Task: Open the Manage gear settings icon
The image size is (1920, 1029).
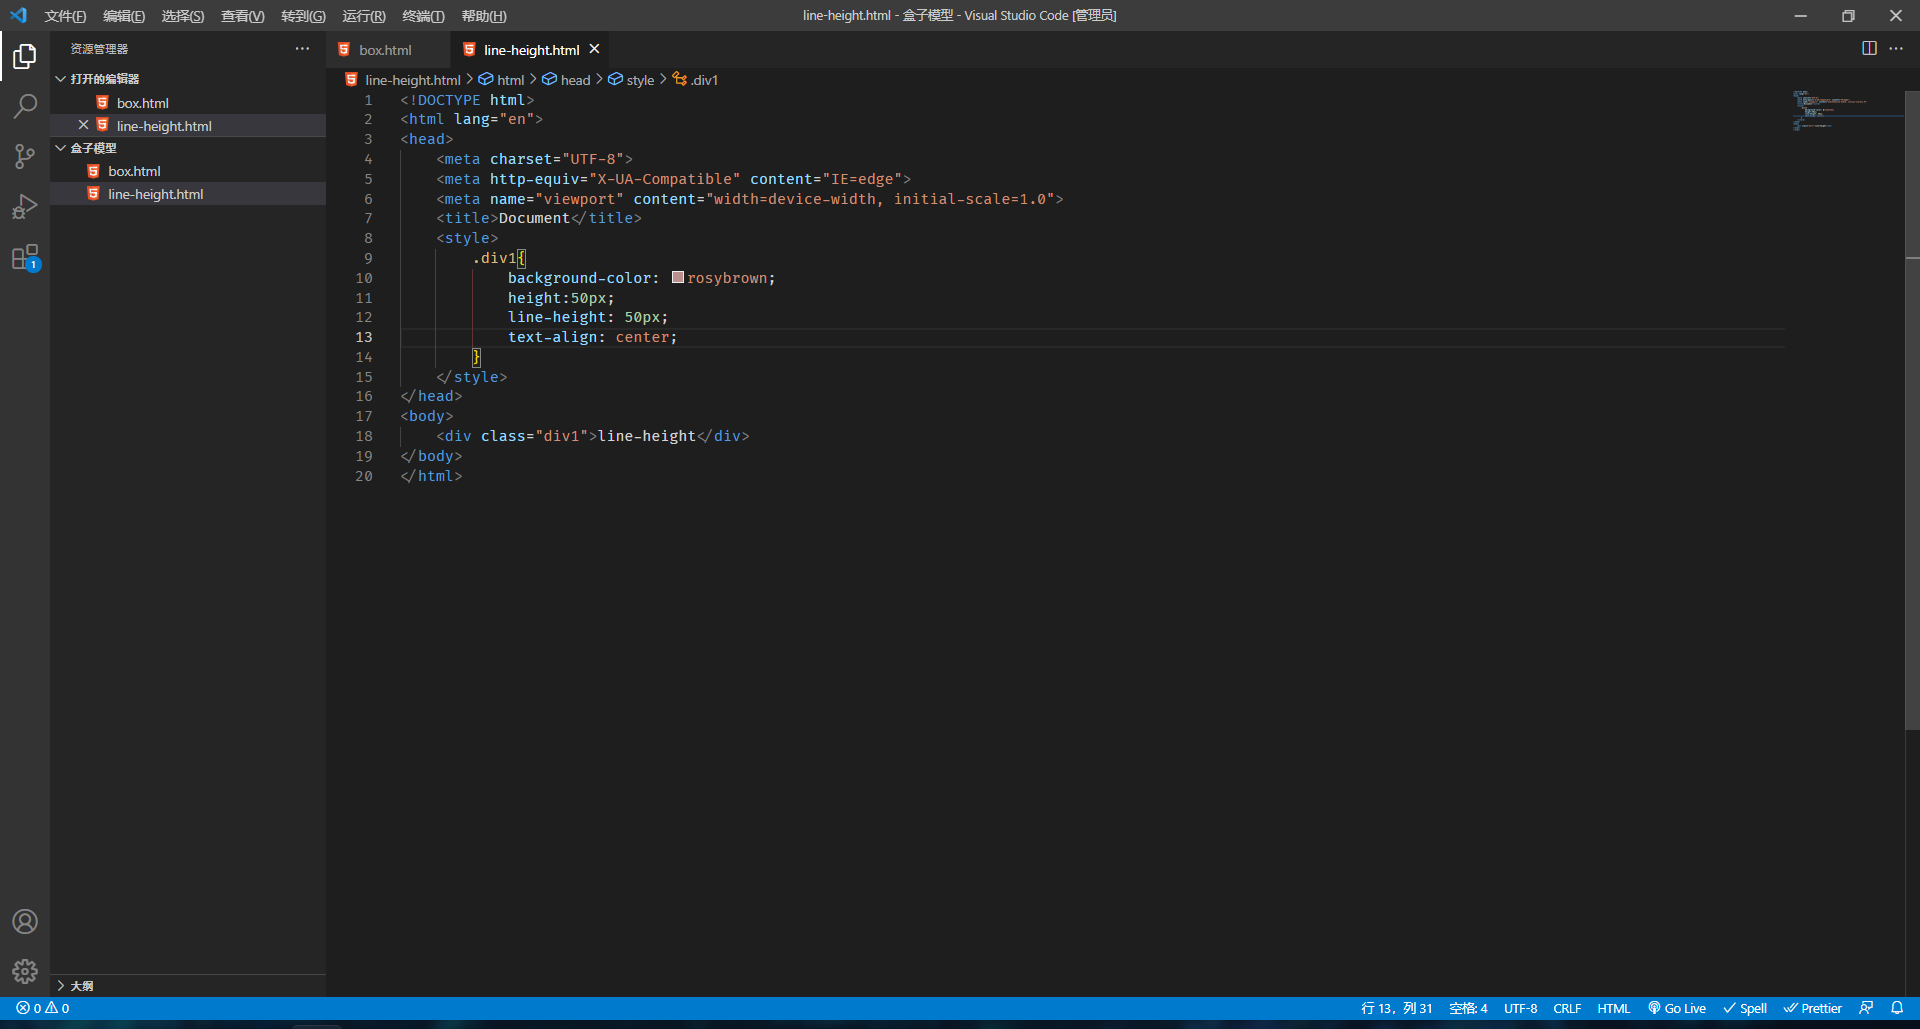Action: tap(25, 971)
